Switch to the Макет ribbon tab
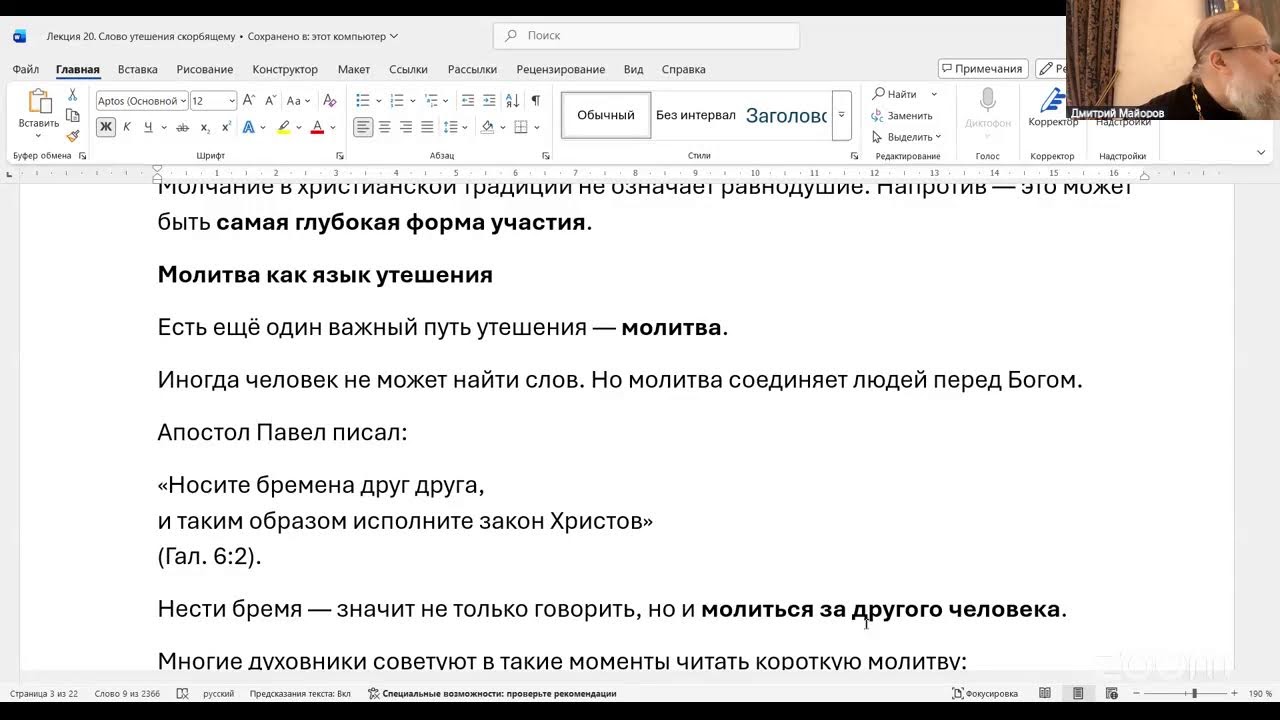 [x=354, y=69]
